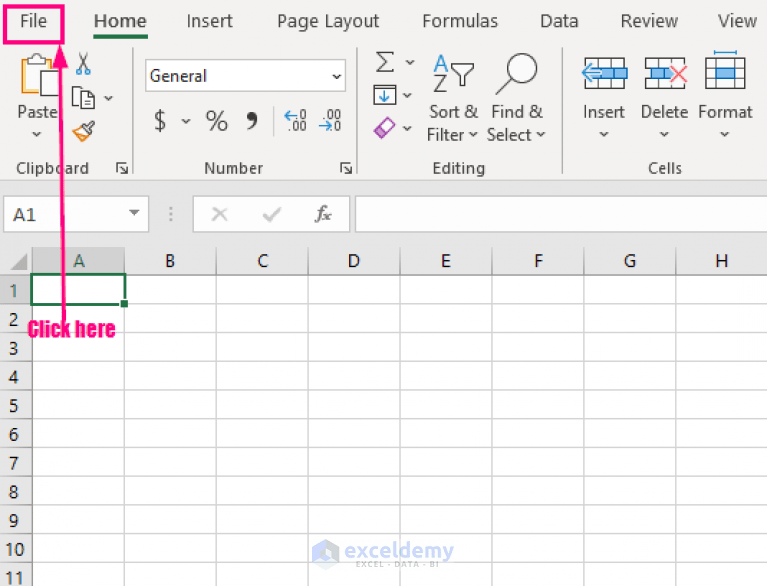Select row 10 header
This screenshot has height=586, width=767.
point(15,549)
